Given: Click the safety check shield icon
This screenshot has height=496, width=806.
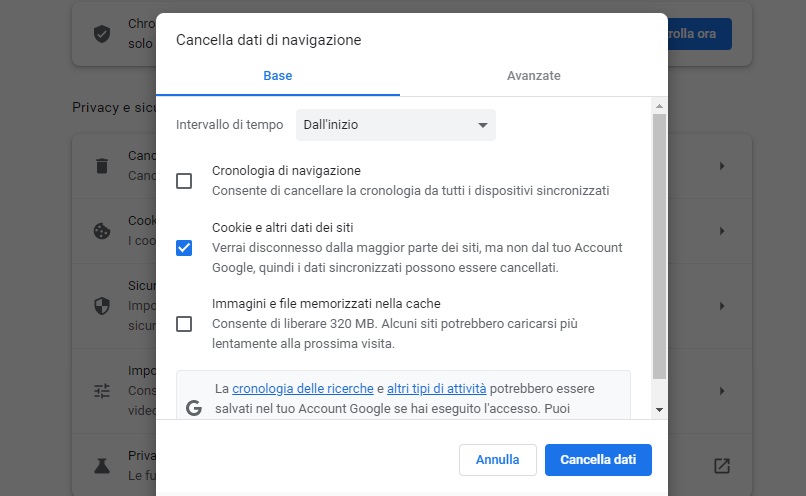Looking at the screenshot, I should coord(101,34).
